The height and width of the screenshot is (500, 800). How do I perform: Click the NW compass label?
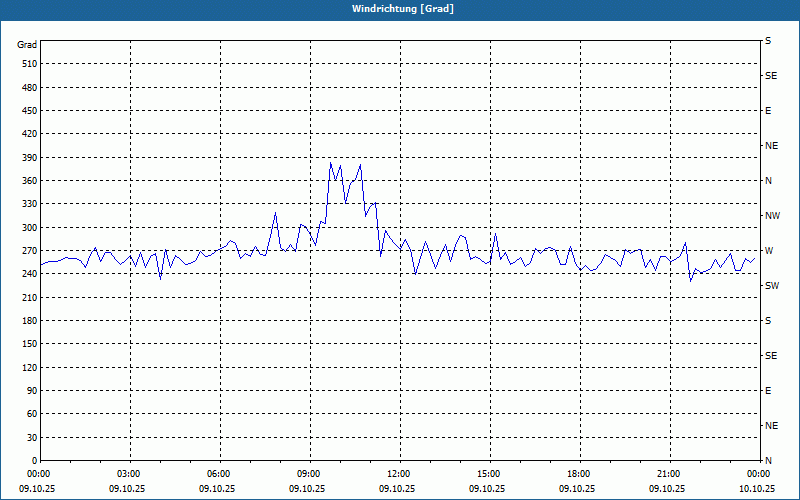[x=772, y=216]
